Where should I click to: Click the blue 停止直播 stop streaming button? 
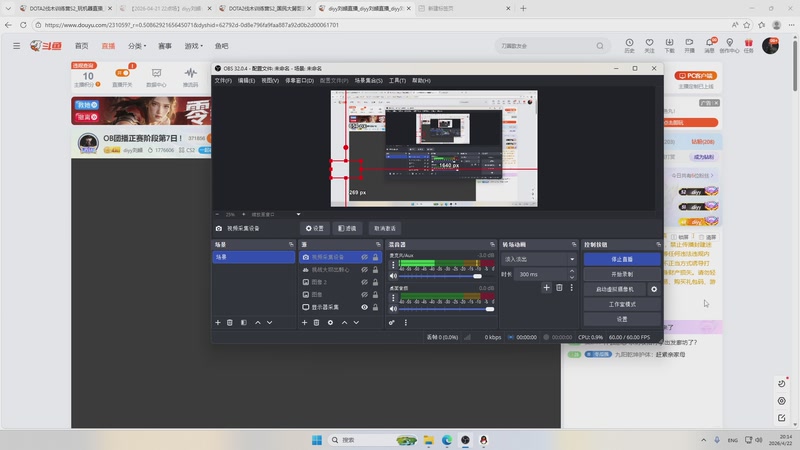(622, 259)
